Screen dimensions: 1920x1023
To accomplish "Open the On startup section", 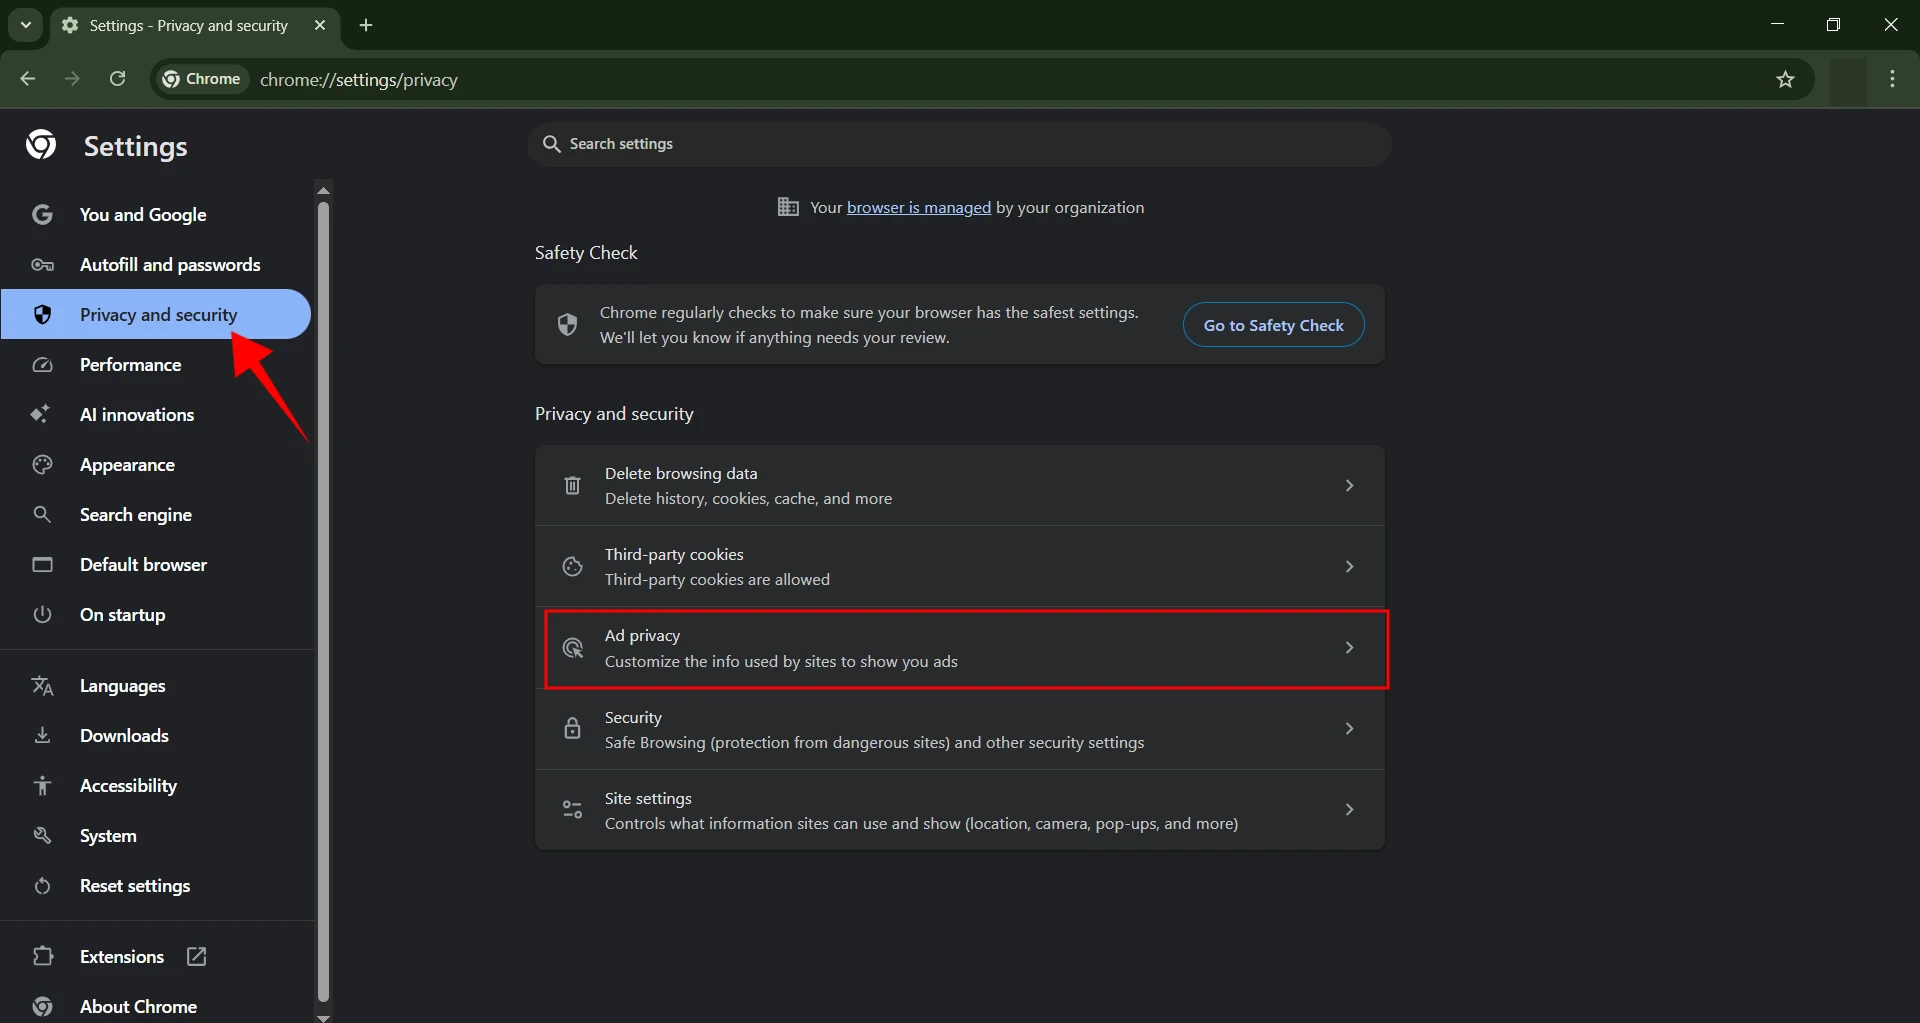I will pyautogui.click(x=156, y=615).
